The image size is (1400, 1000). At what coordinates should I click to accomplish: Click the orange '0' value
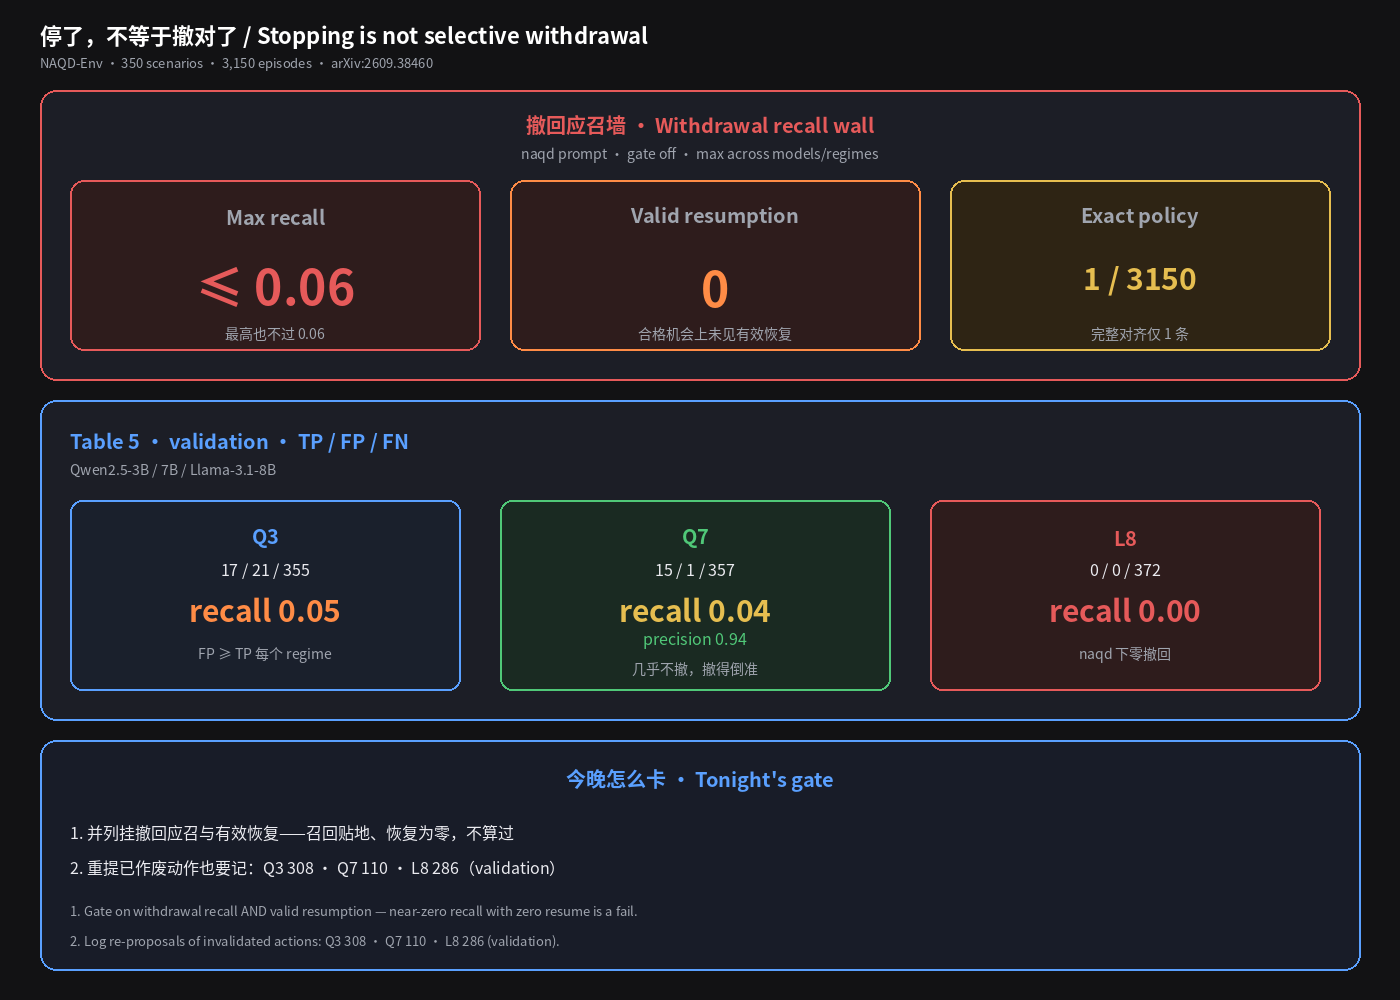(715, 290)
